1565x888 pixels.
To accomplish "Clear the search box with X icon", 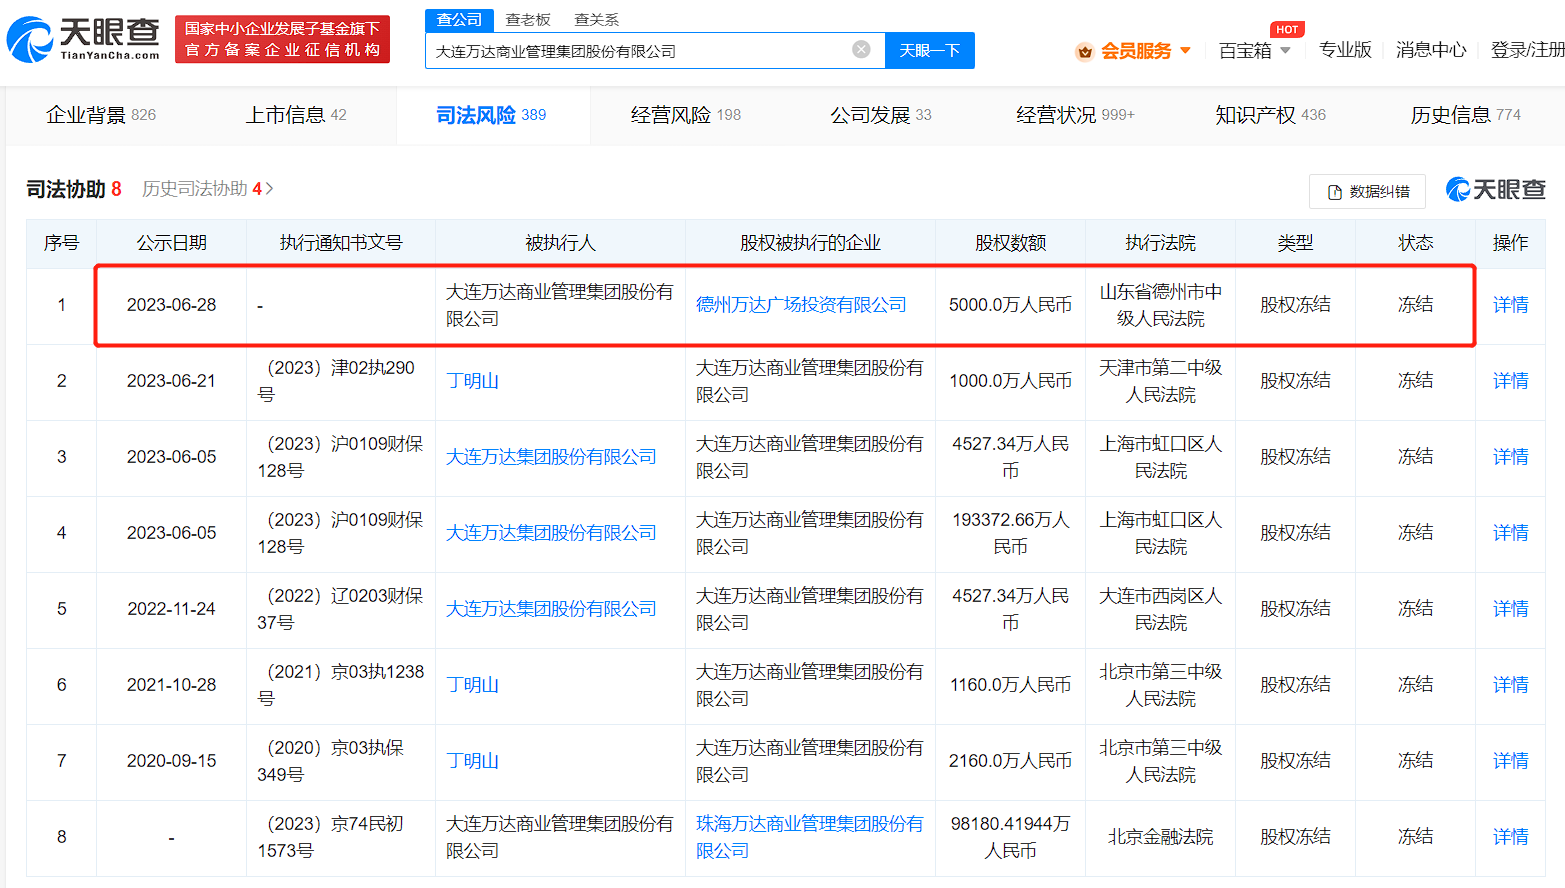I will click(861, 50).
